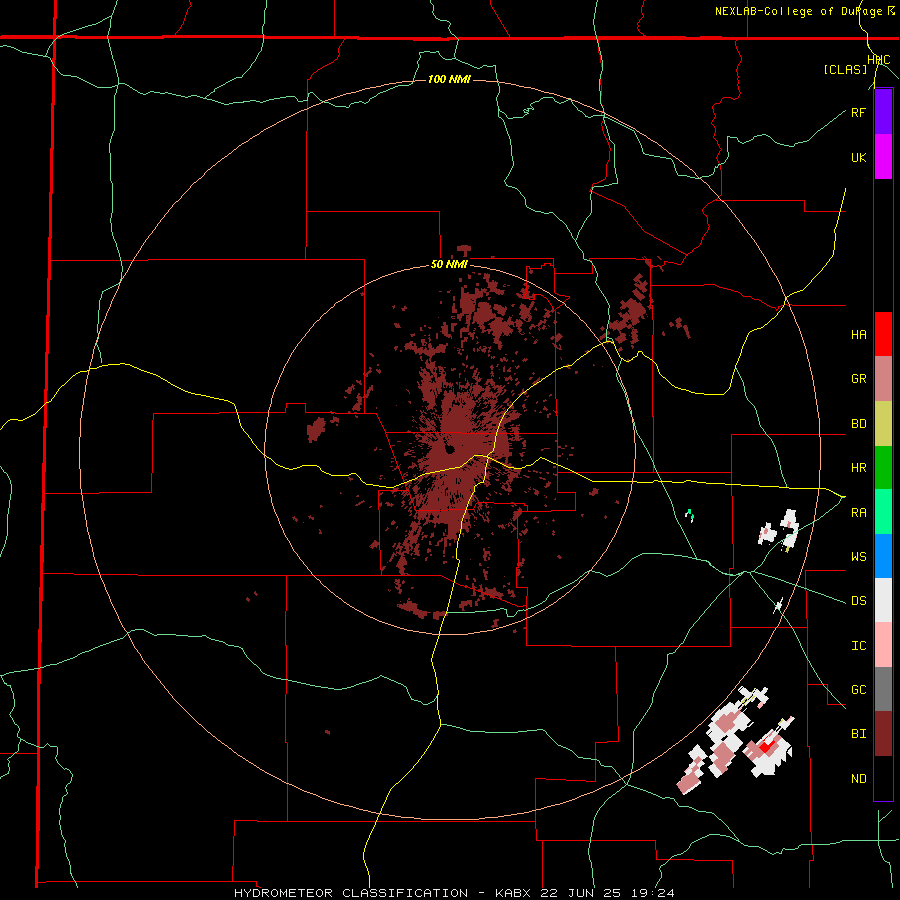
Task: Click the HA legend label
Action: point(858,335)
